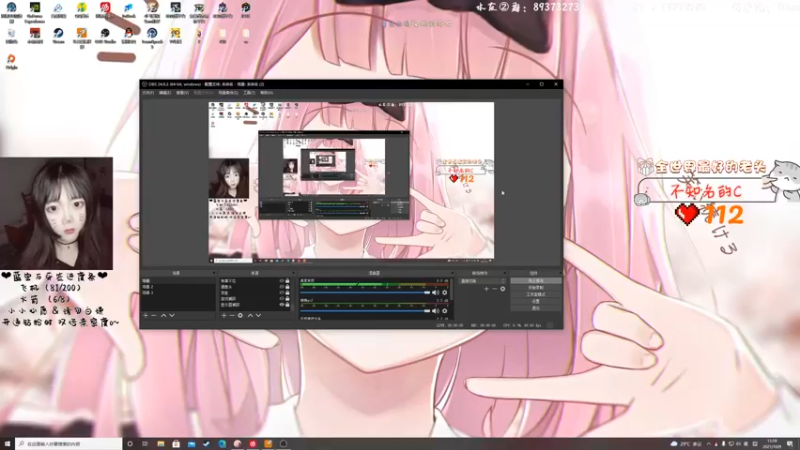
Task: Open the scene transition type dropdown
Action: (482, 281)
